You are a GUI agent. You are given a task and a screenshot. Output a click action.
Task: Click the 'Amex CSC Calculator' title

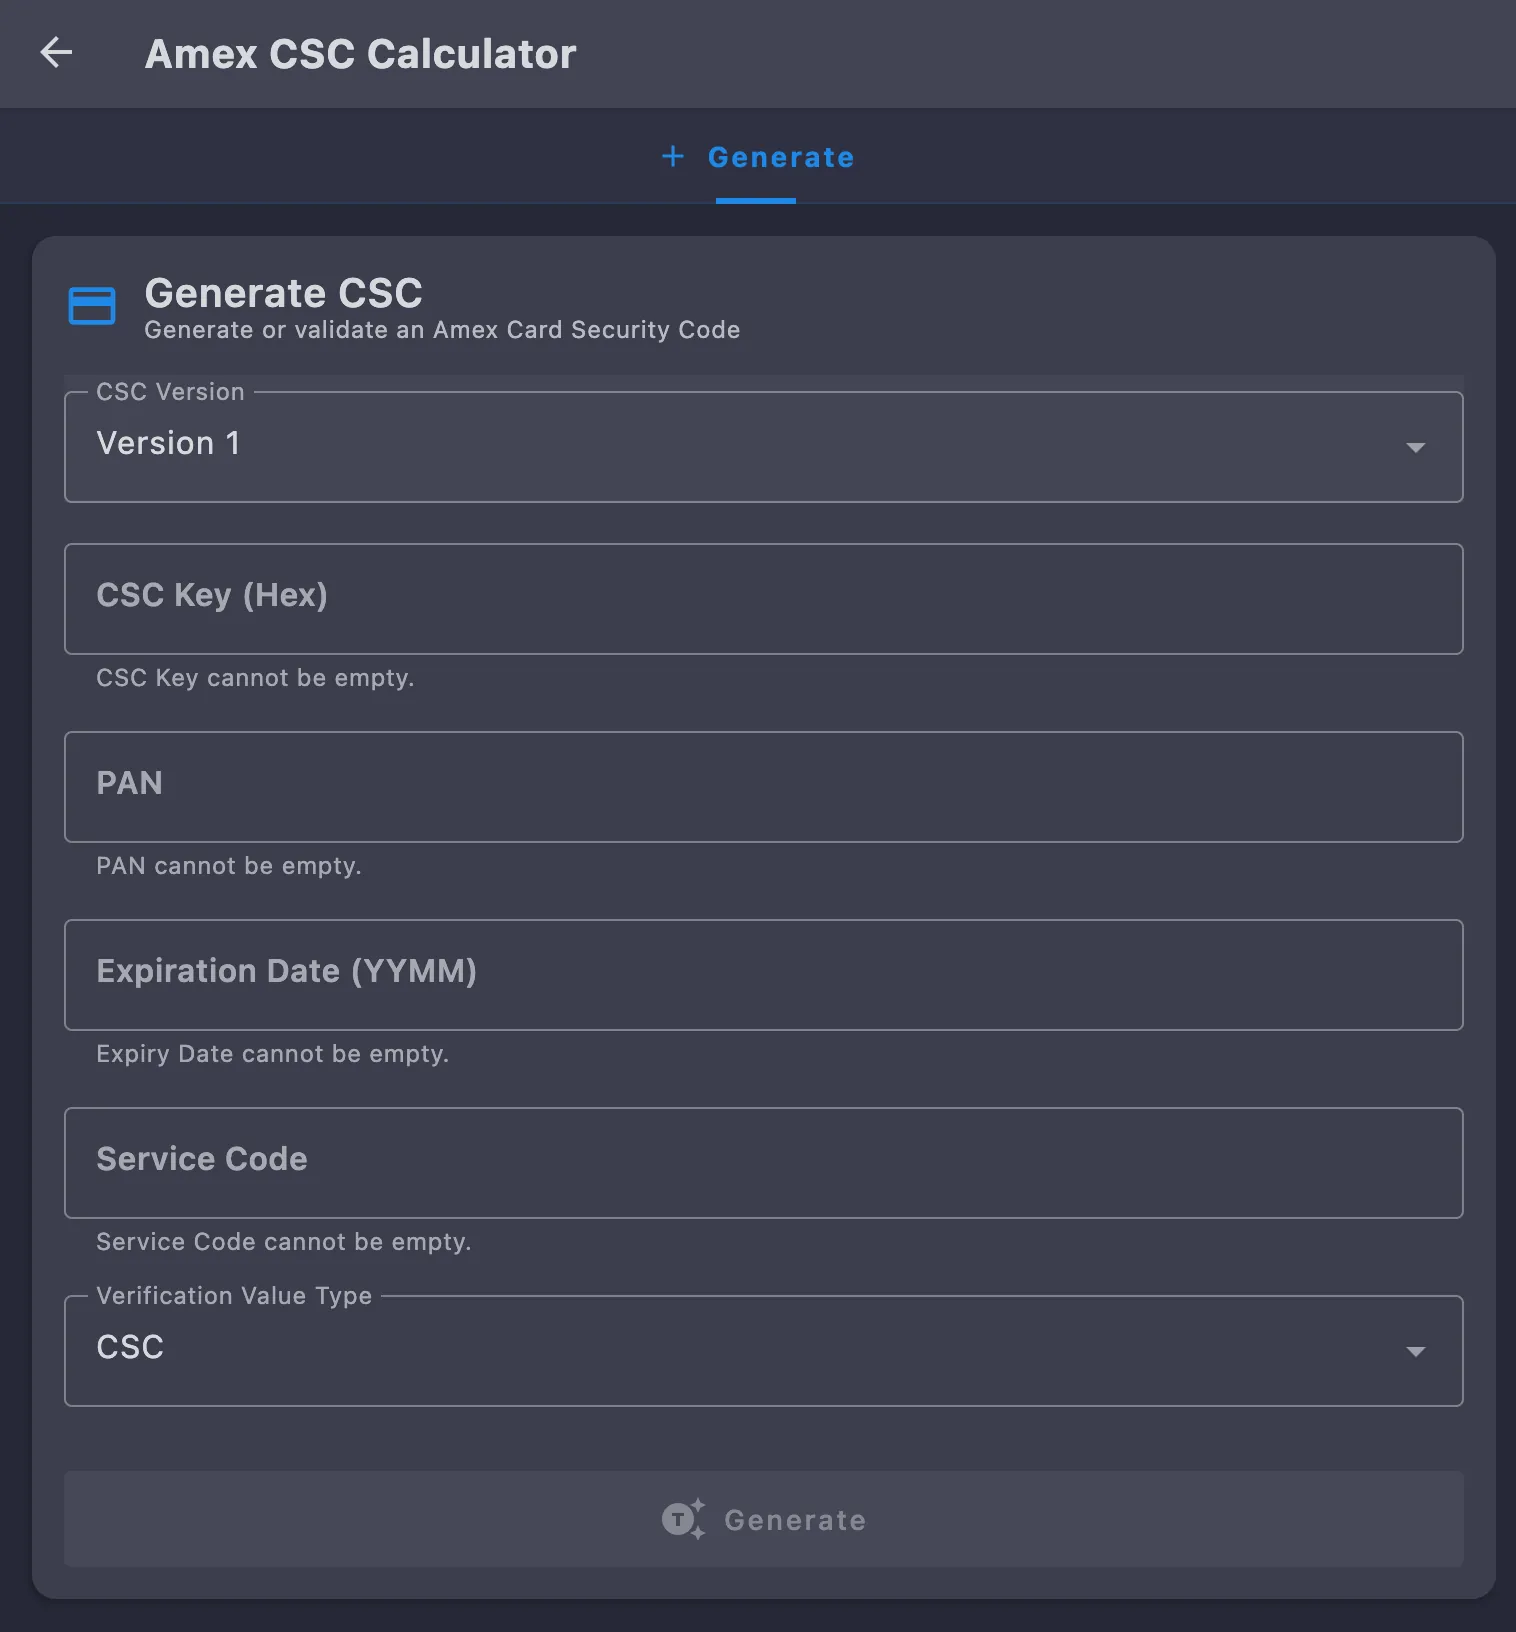click(x=360, y=54)
